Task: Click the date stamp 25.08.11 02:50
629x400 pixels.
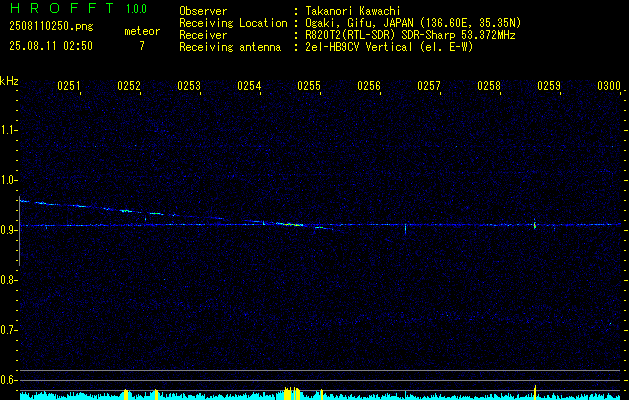Action: tap(51, 45)
